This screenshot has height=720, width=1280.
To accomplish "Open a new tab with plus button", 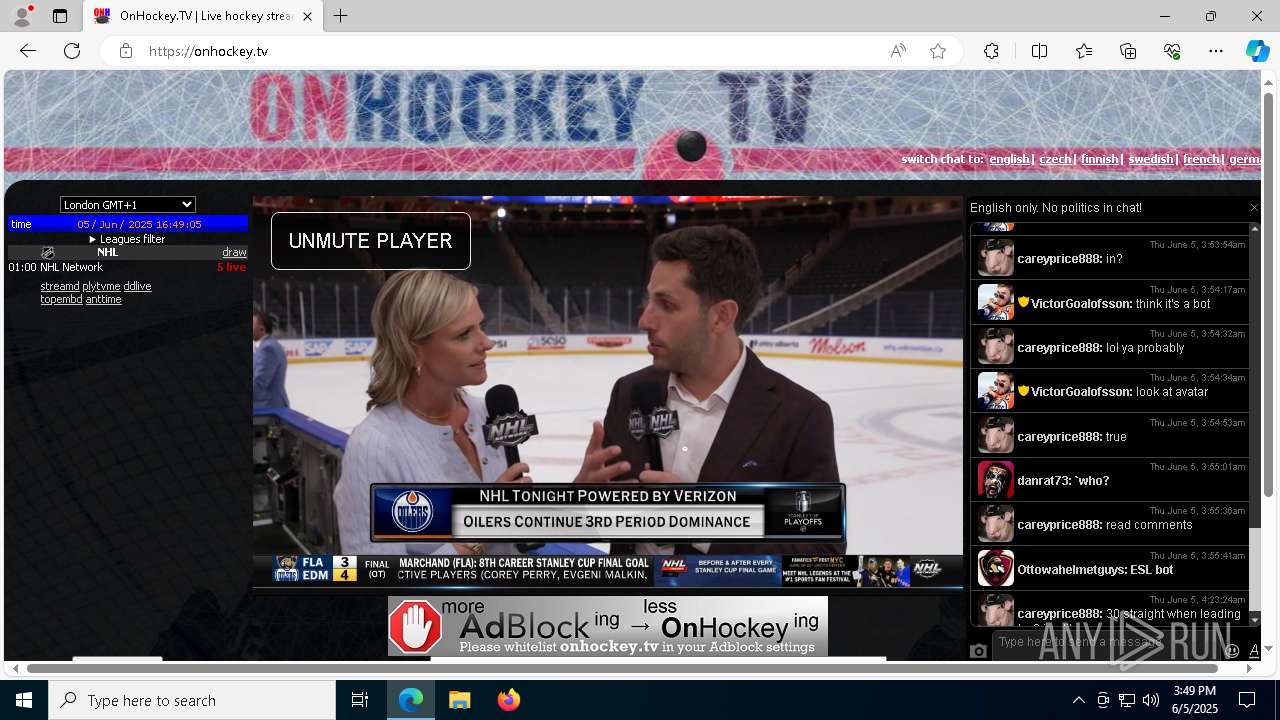I will point(341,16).
